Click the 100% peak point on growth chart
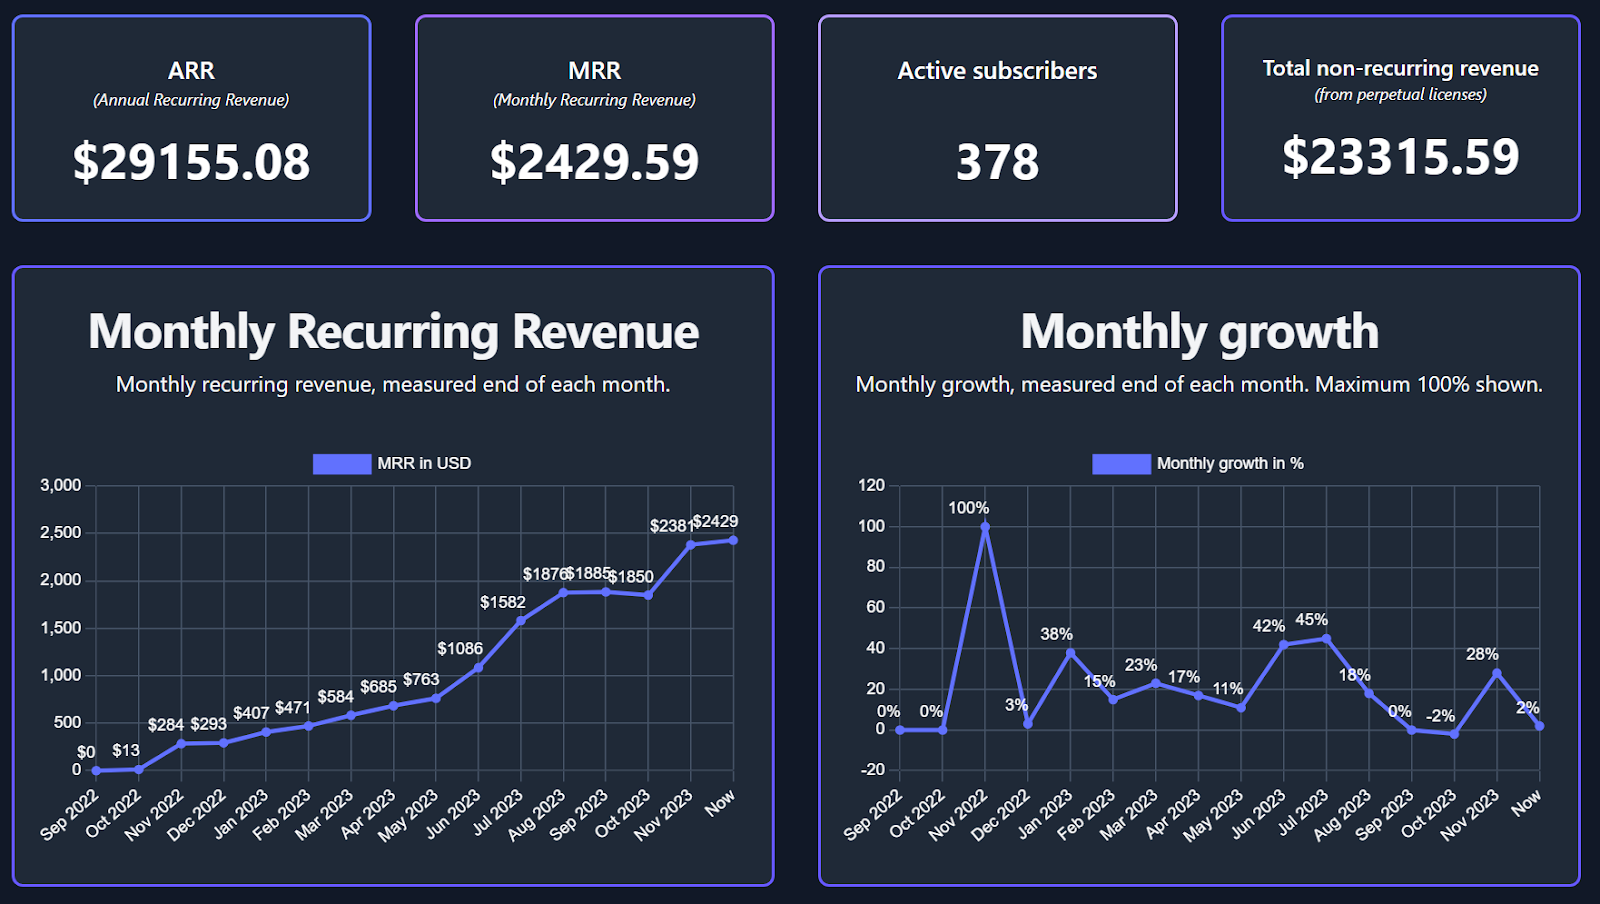Screen dimensions: 1600x904 pos(985,527)
